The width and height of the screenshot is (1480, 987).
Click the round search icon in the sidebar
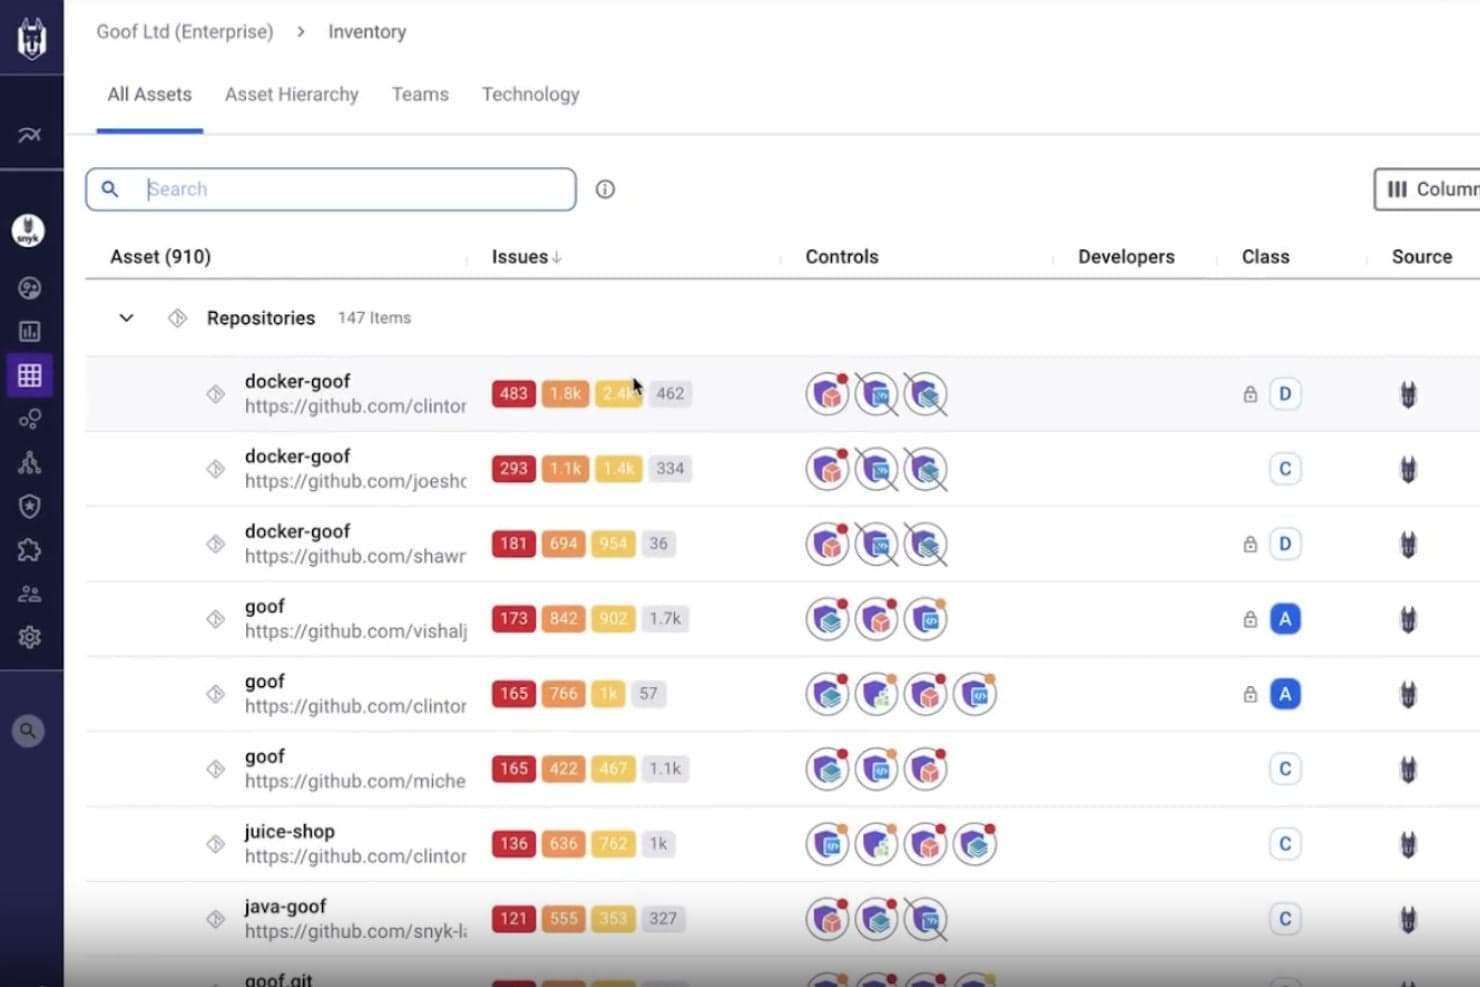click(x=28, y=731)
